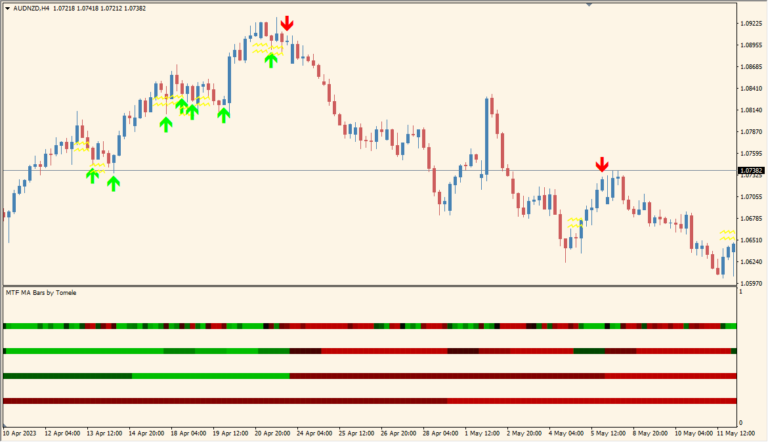Viewport: 768px width, 442px height.
Task: Click the yellow wave marker at far right edge
Action: pos(727,235)
